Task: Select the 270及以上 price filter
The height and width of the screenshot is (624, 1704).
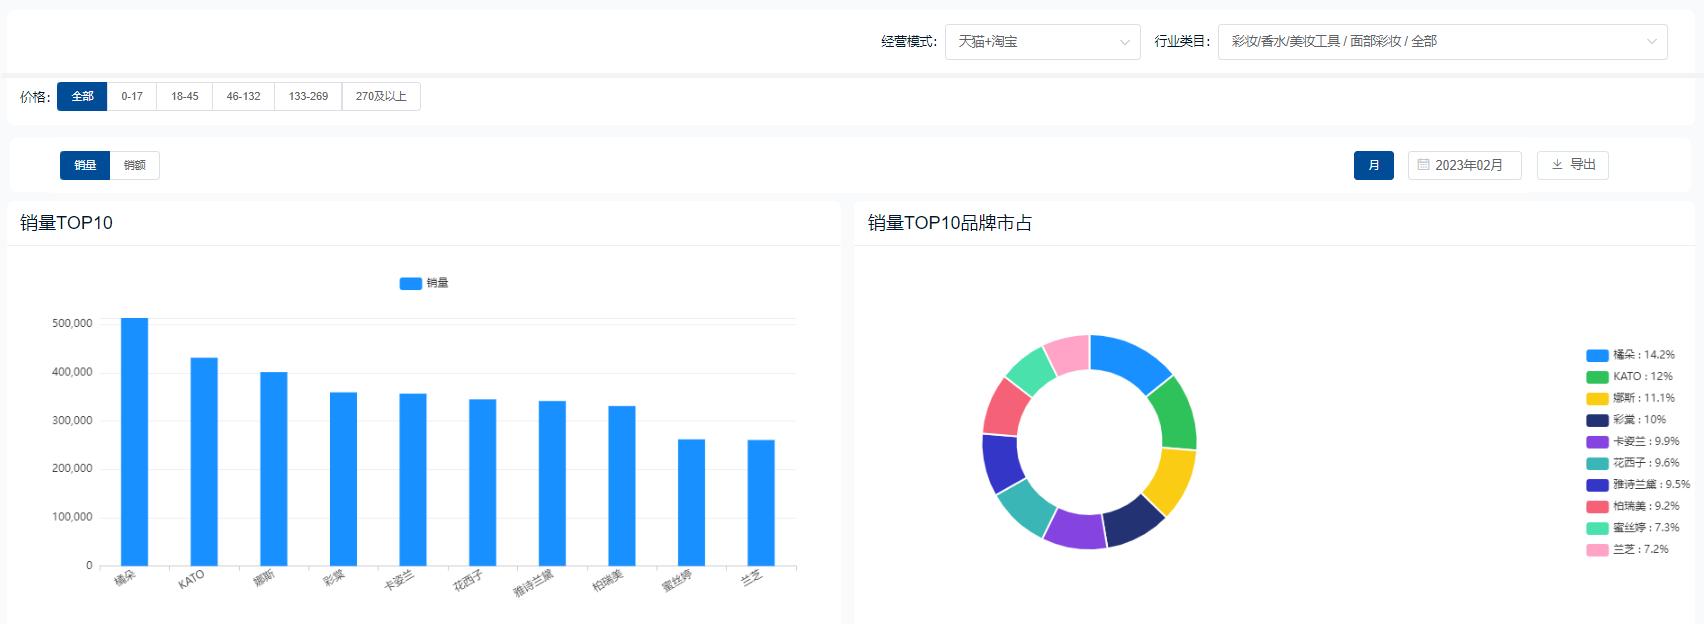Action: pos(381,97)
